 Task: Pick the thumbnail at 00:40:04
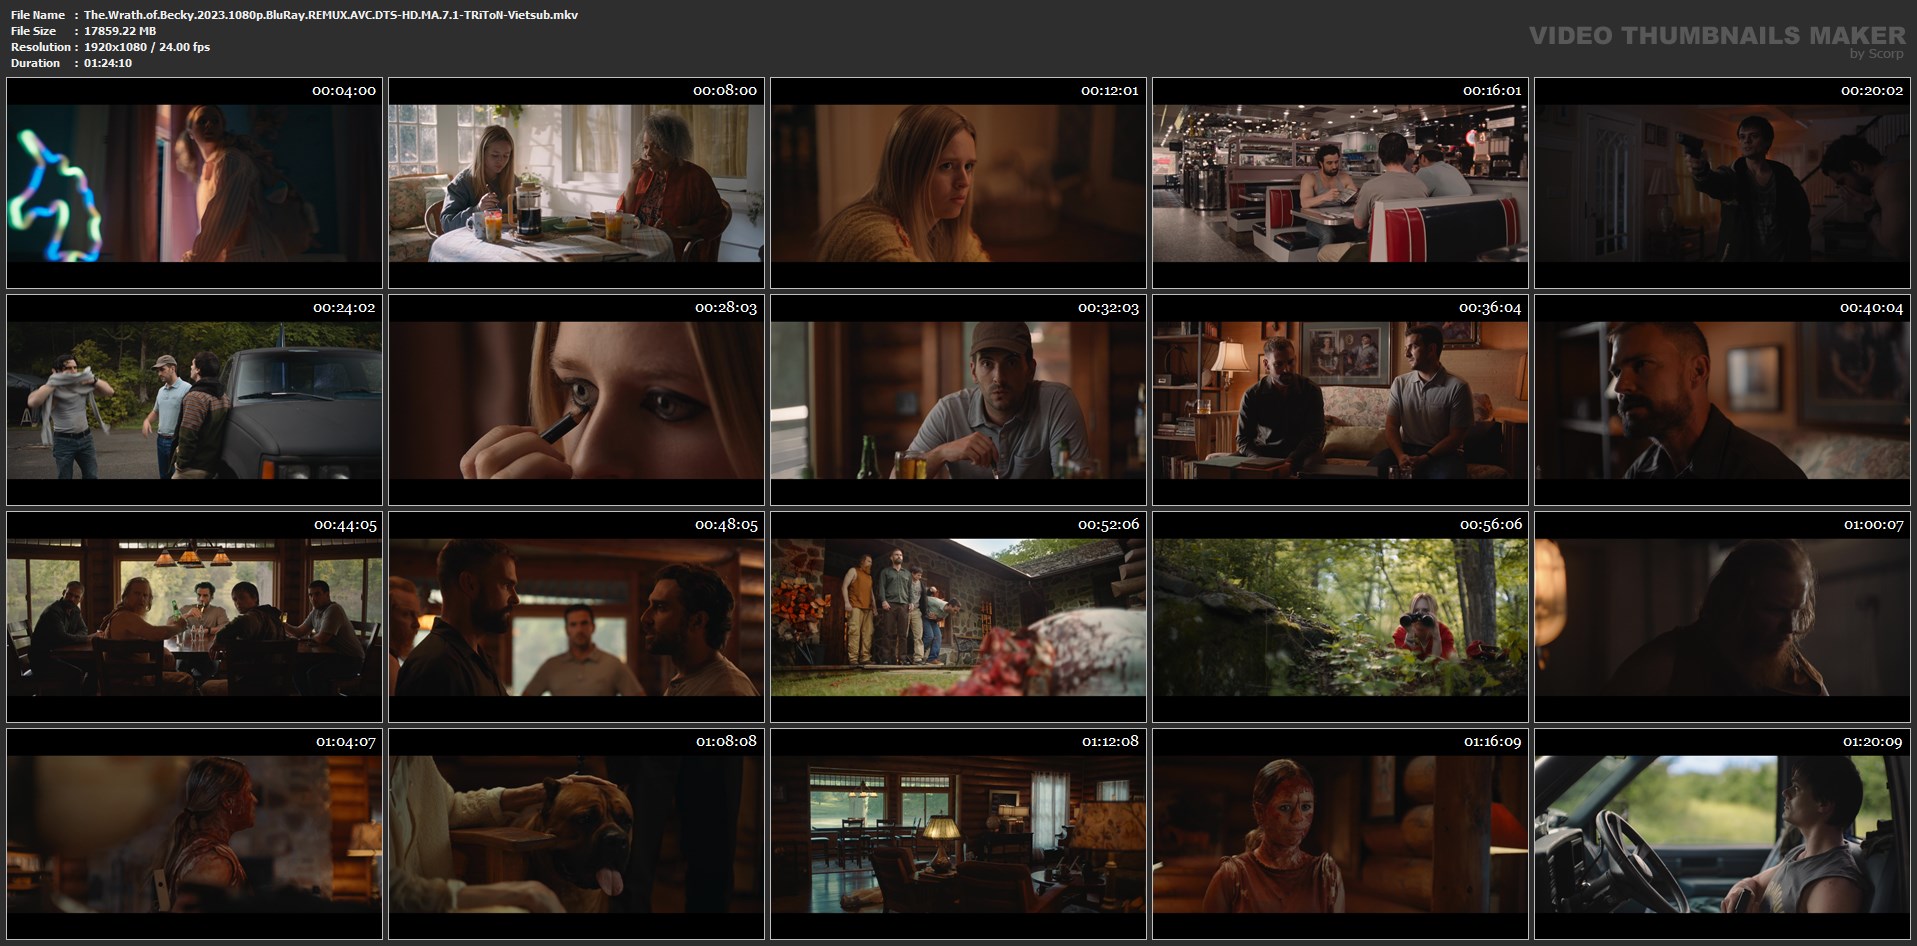click(1722, 400)
